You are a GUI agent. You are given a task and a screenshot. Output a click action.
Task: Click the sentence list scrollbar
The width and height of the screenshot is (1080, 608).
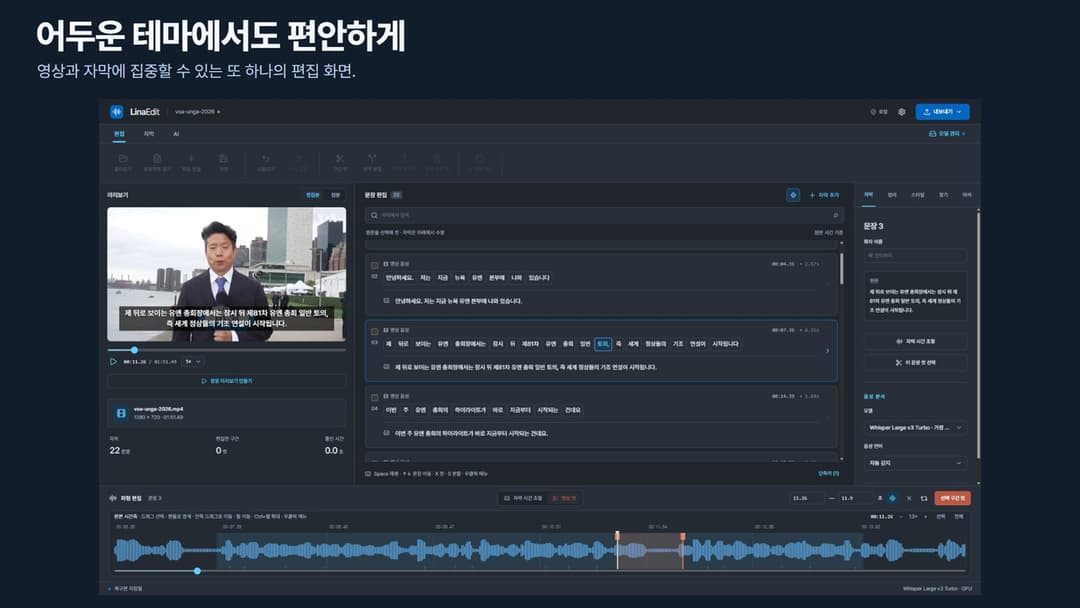click(841, 269)
